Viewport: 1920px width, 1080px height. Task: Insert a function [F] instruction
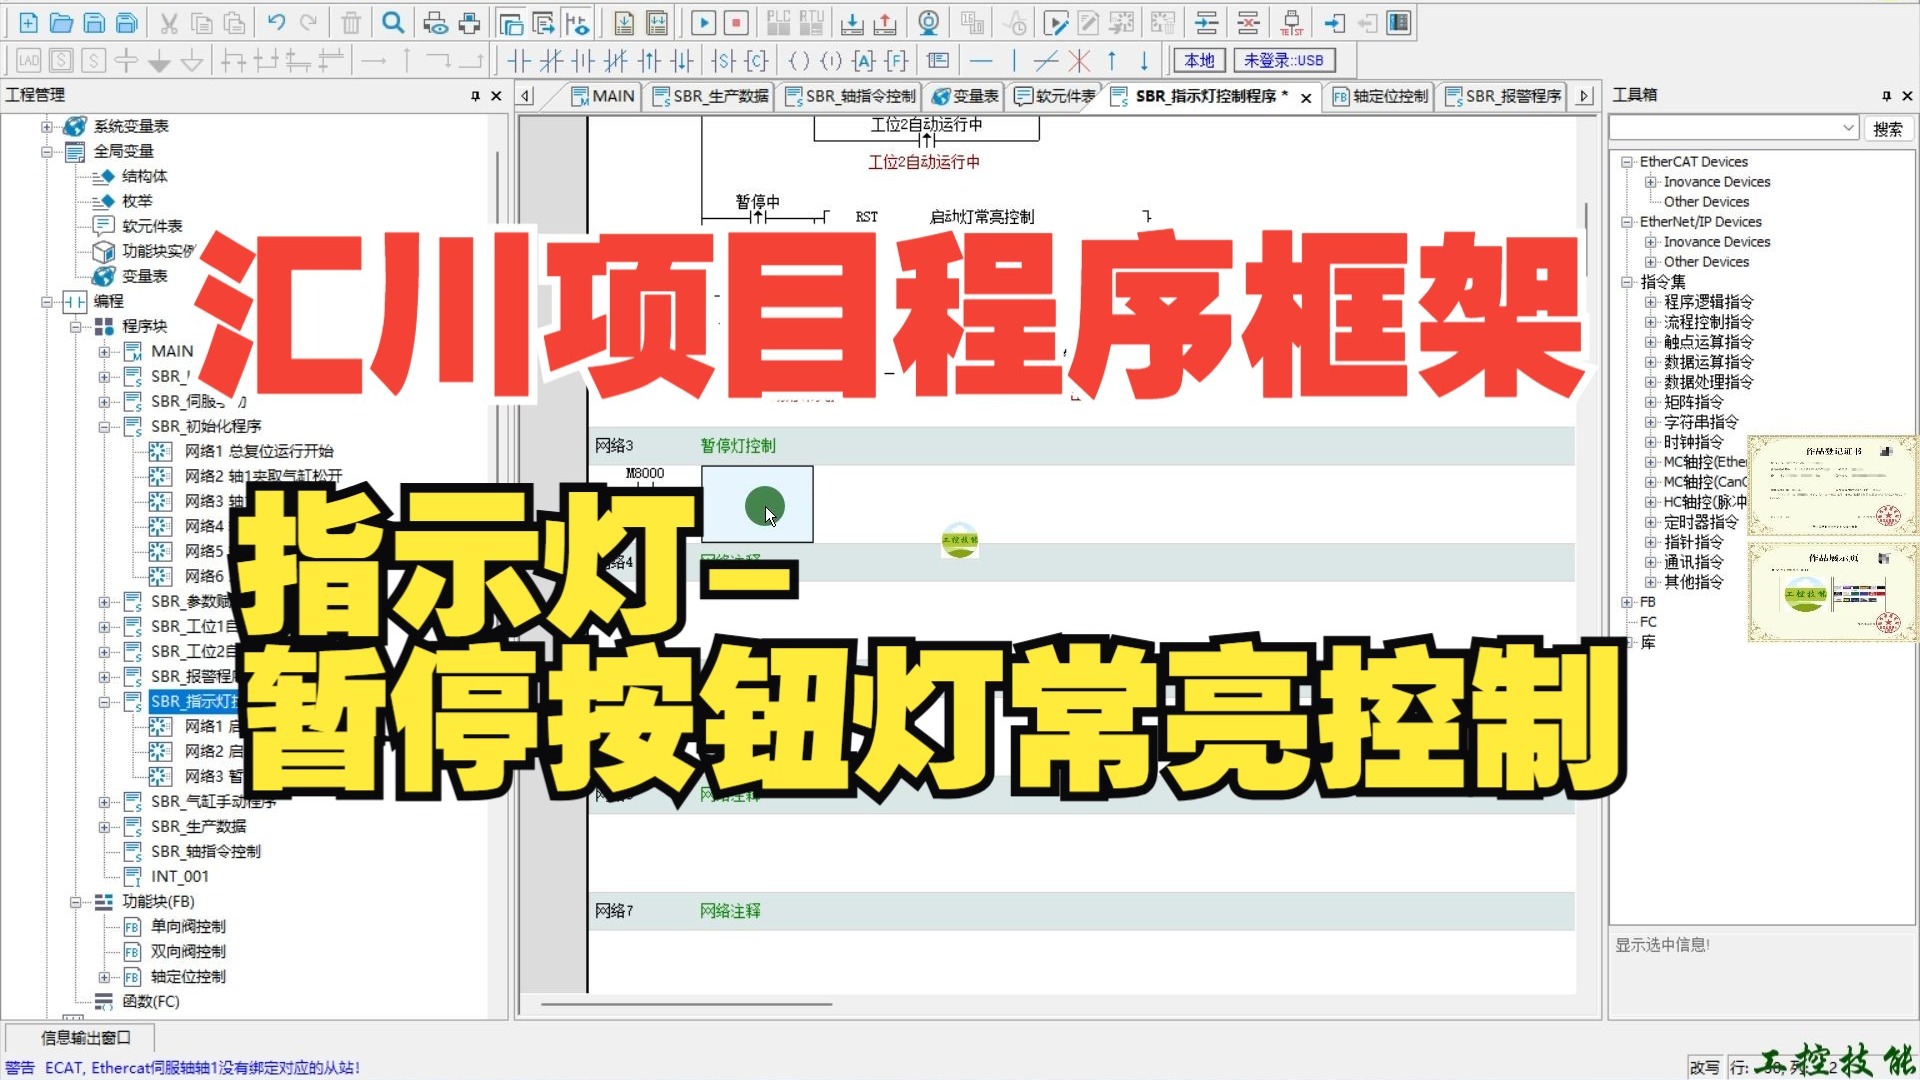tap(896, 61)
